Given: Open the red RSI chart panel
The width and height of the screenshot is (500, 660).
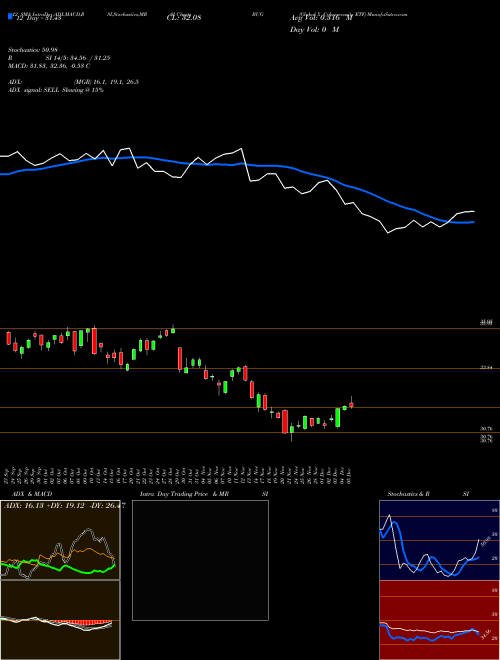Looking at the screenshot, I should [439, 620].
